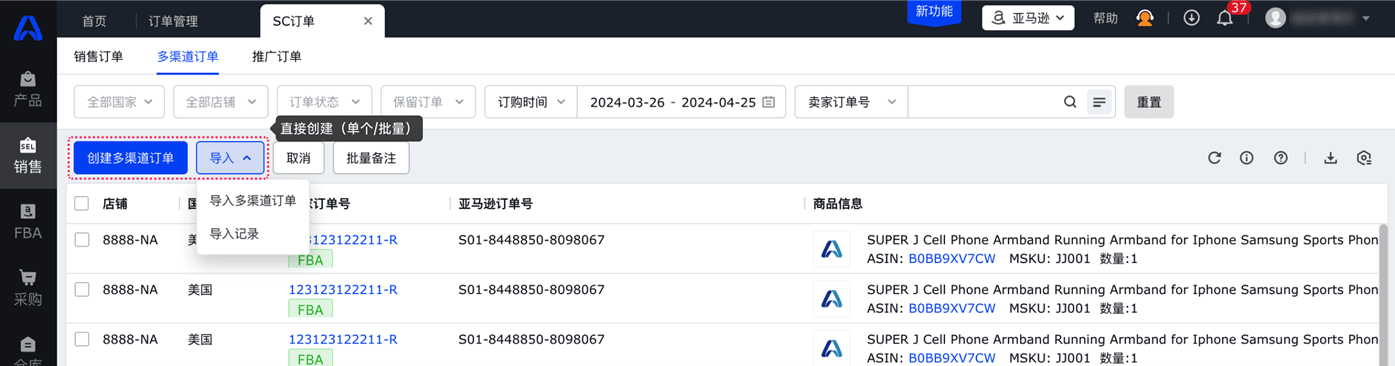Open the FBA sidebar section
The width and height of the screenshot is (1395, 366).
coord(28,222)
